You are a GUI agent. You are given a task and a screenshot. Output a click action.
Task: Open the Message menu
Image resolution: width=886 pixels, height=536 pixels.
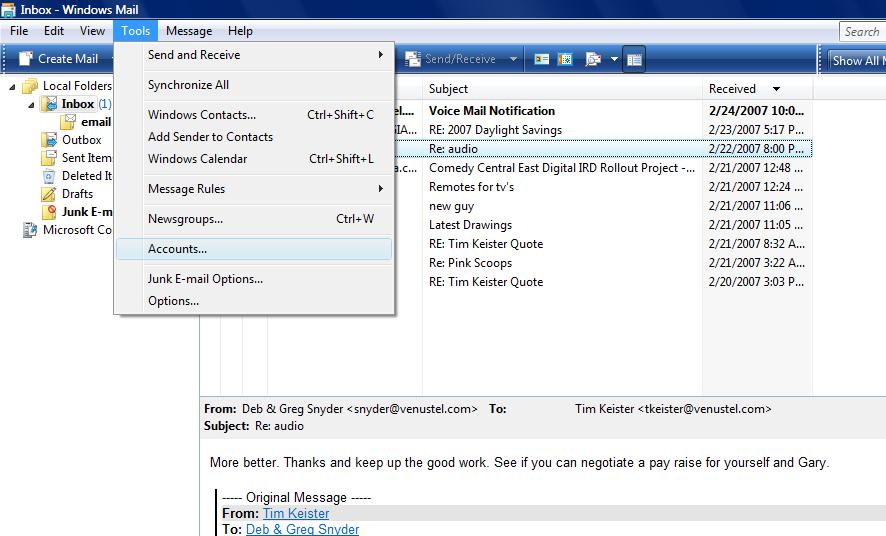(x=189, y=31)
